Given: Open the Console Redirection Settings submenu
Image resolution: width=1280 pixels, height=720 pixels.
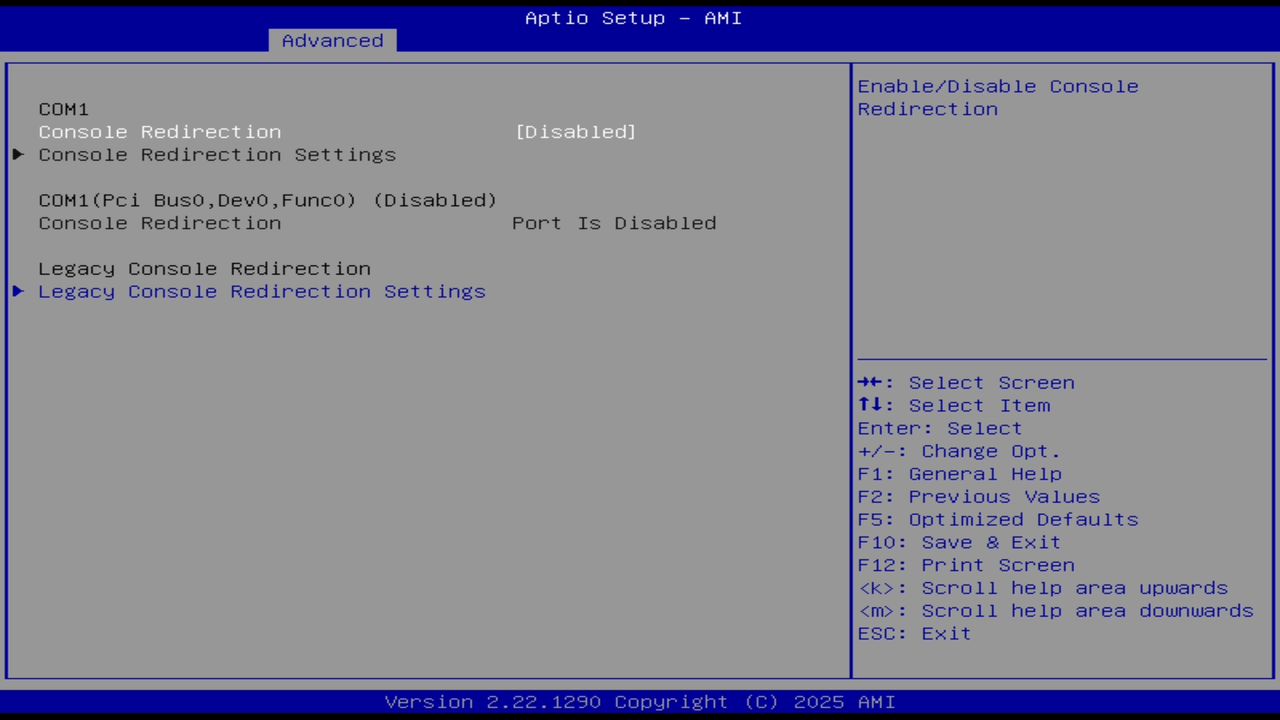Looking at the screenshot, I should pos(217,154).
